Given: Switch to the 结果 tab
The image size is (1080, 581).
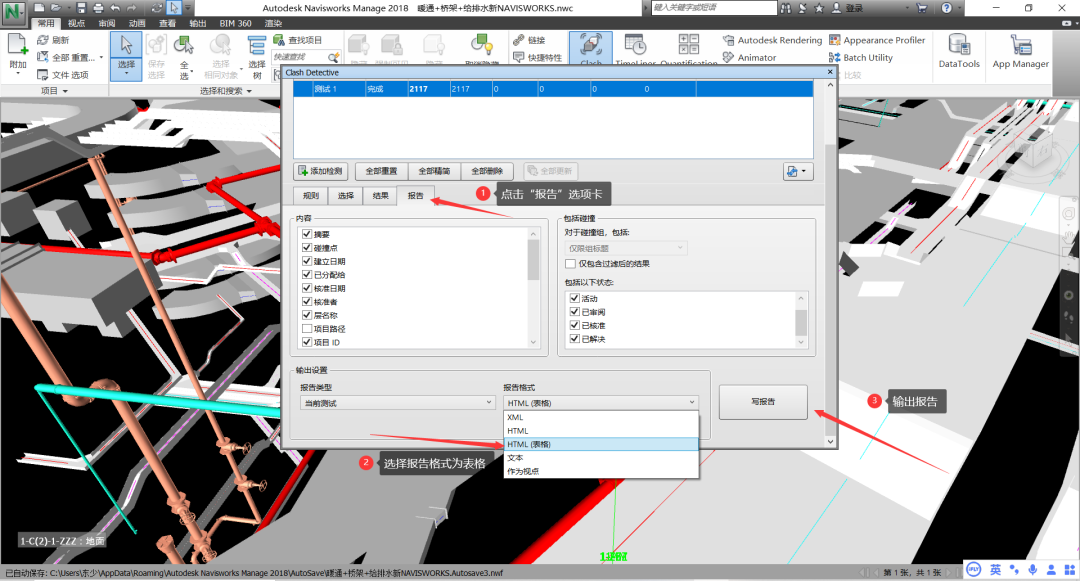Looking at the screenshot, I should point(381,196).
